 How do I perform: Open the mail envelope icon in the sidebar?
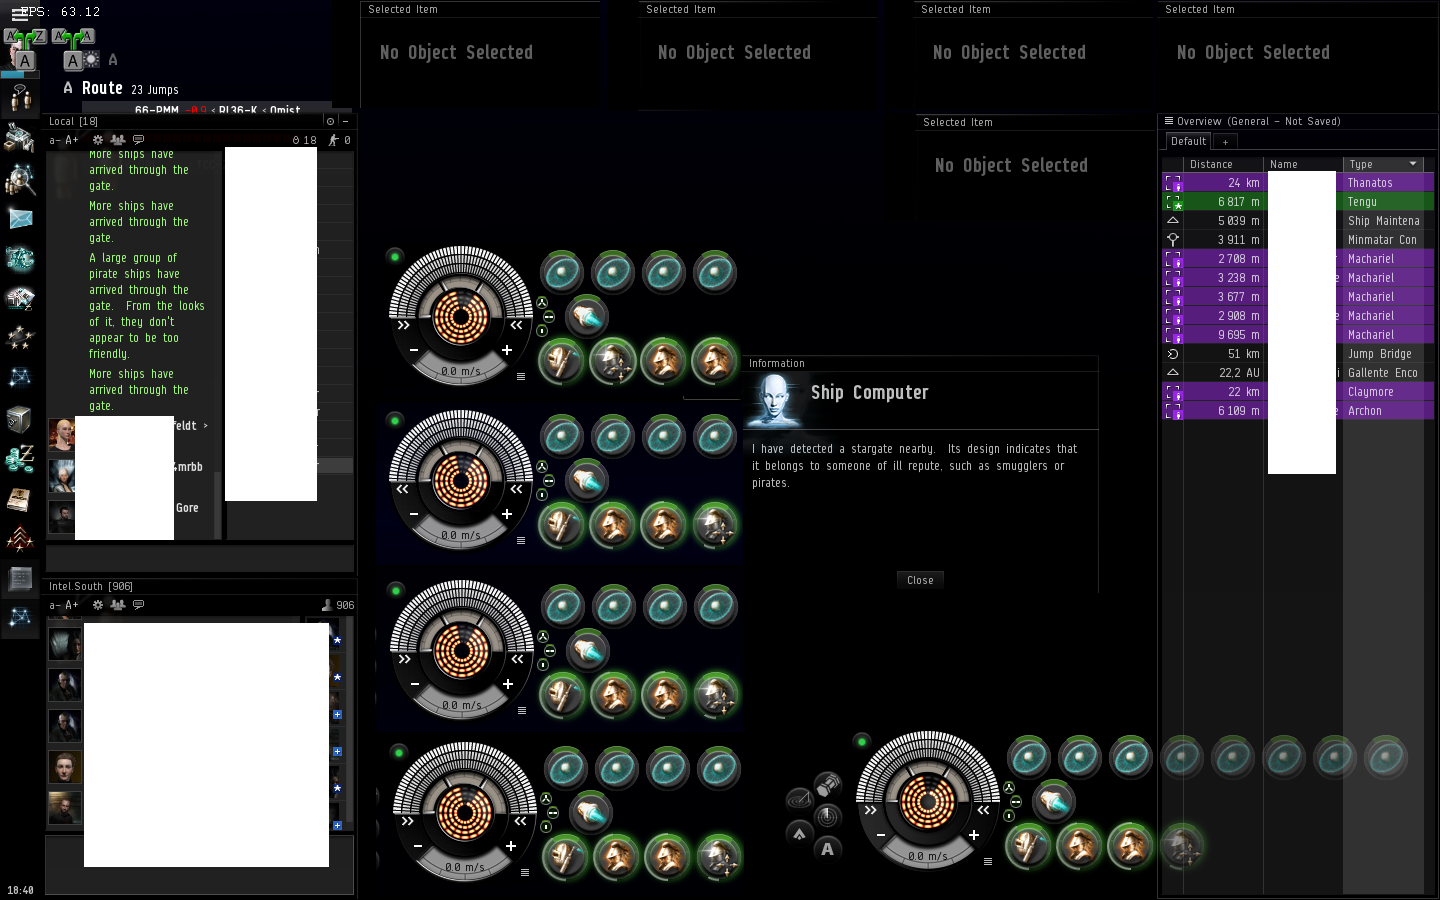[20, 218]
